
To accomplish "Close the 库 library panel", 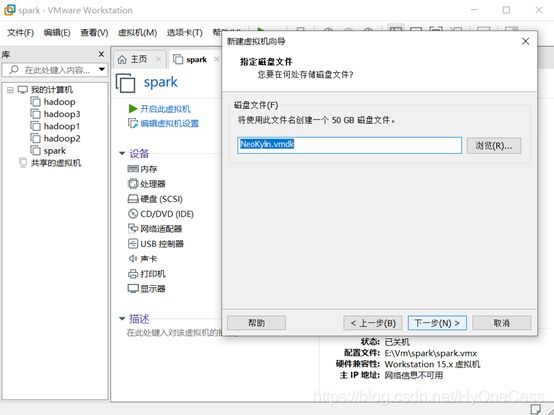I will tap(101, 54).
